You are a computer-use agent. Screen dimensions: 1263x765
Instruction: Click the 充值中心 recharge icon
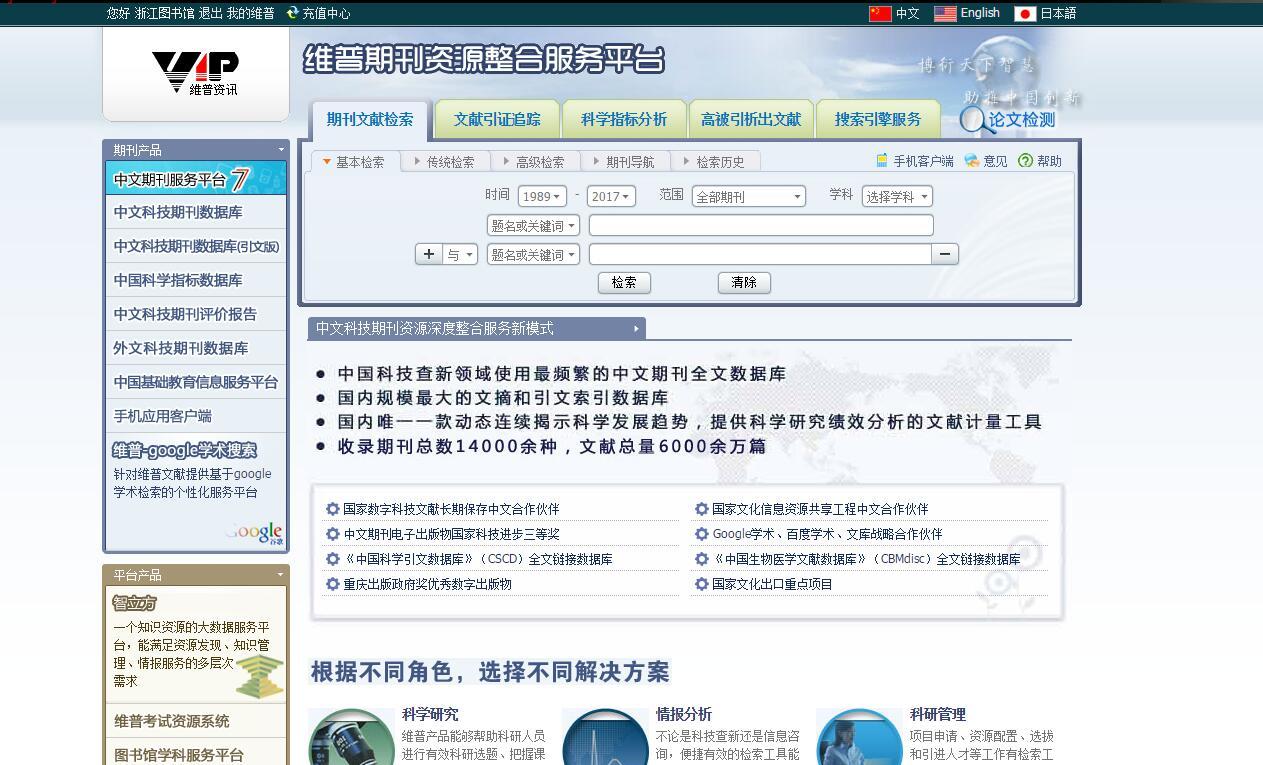click(292, 13)
